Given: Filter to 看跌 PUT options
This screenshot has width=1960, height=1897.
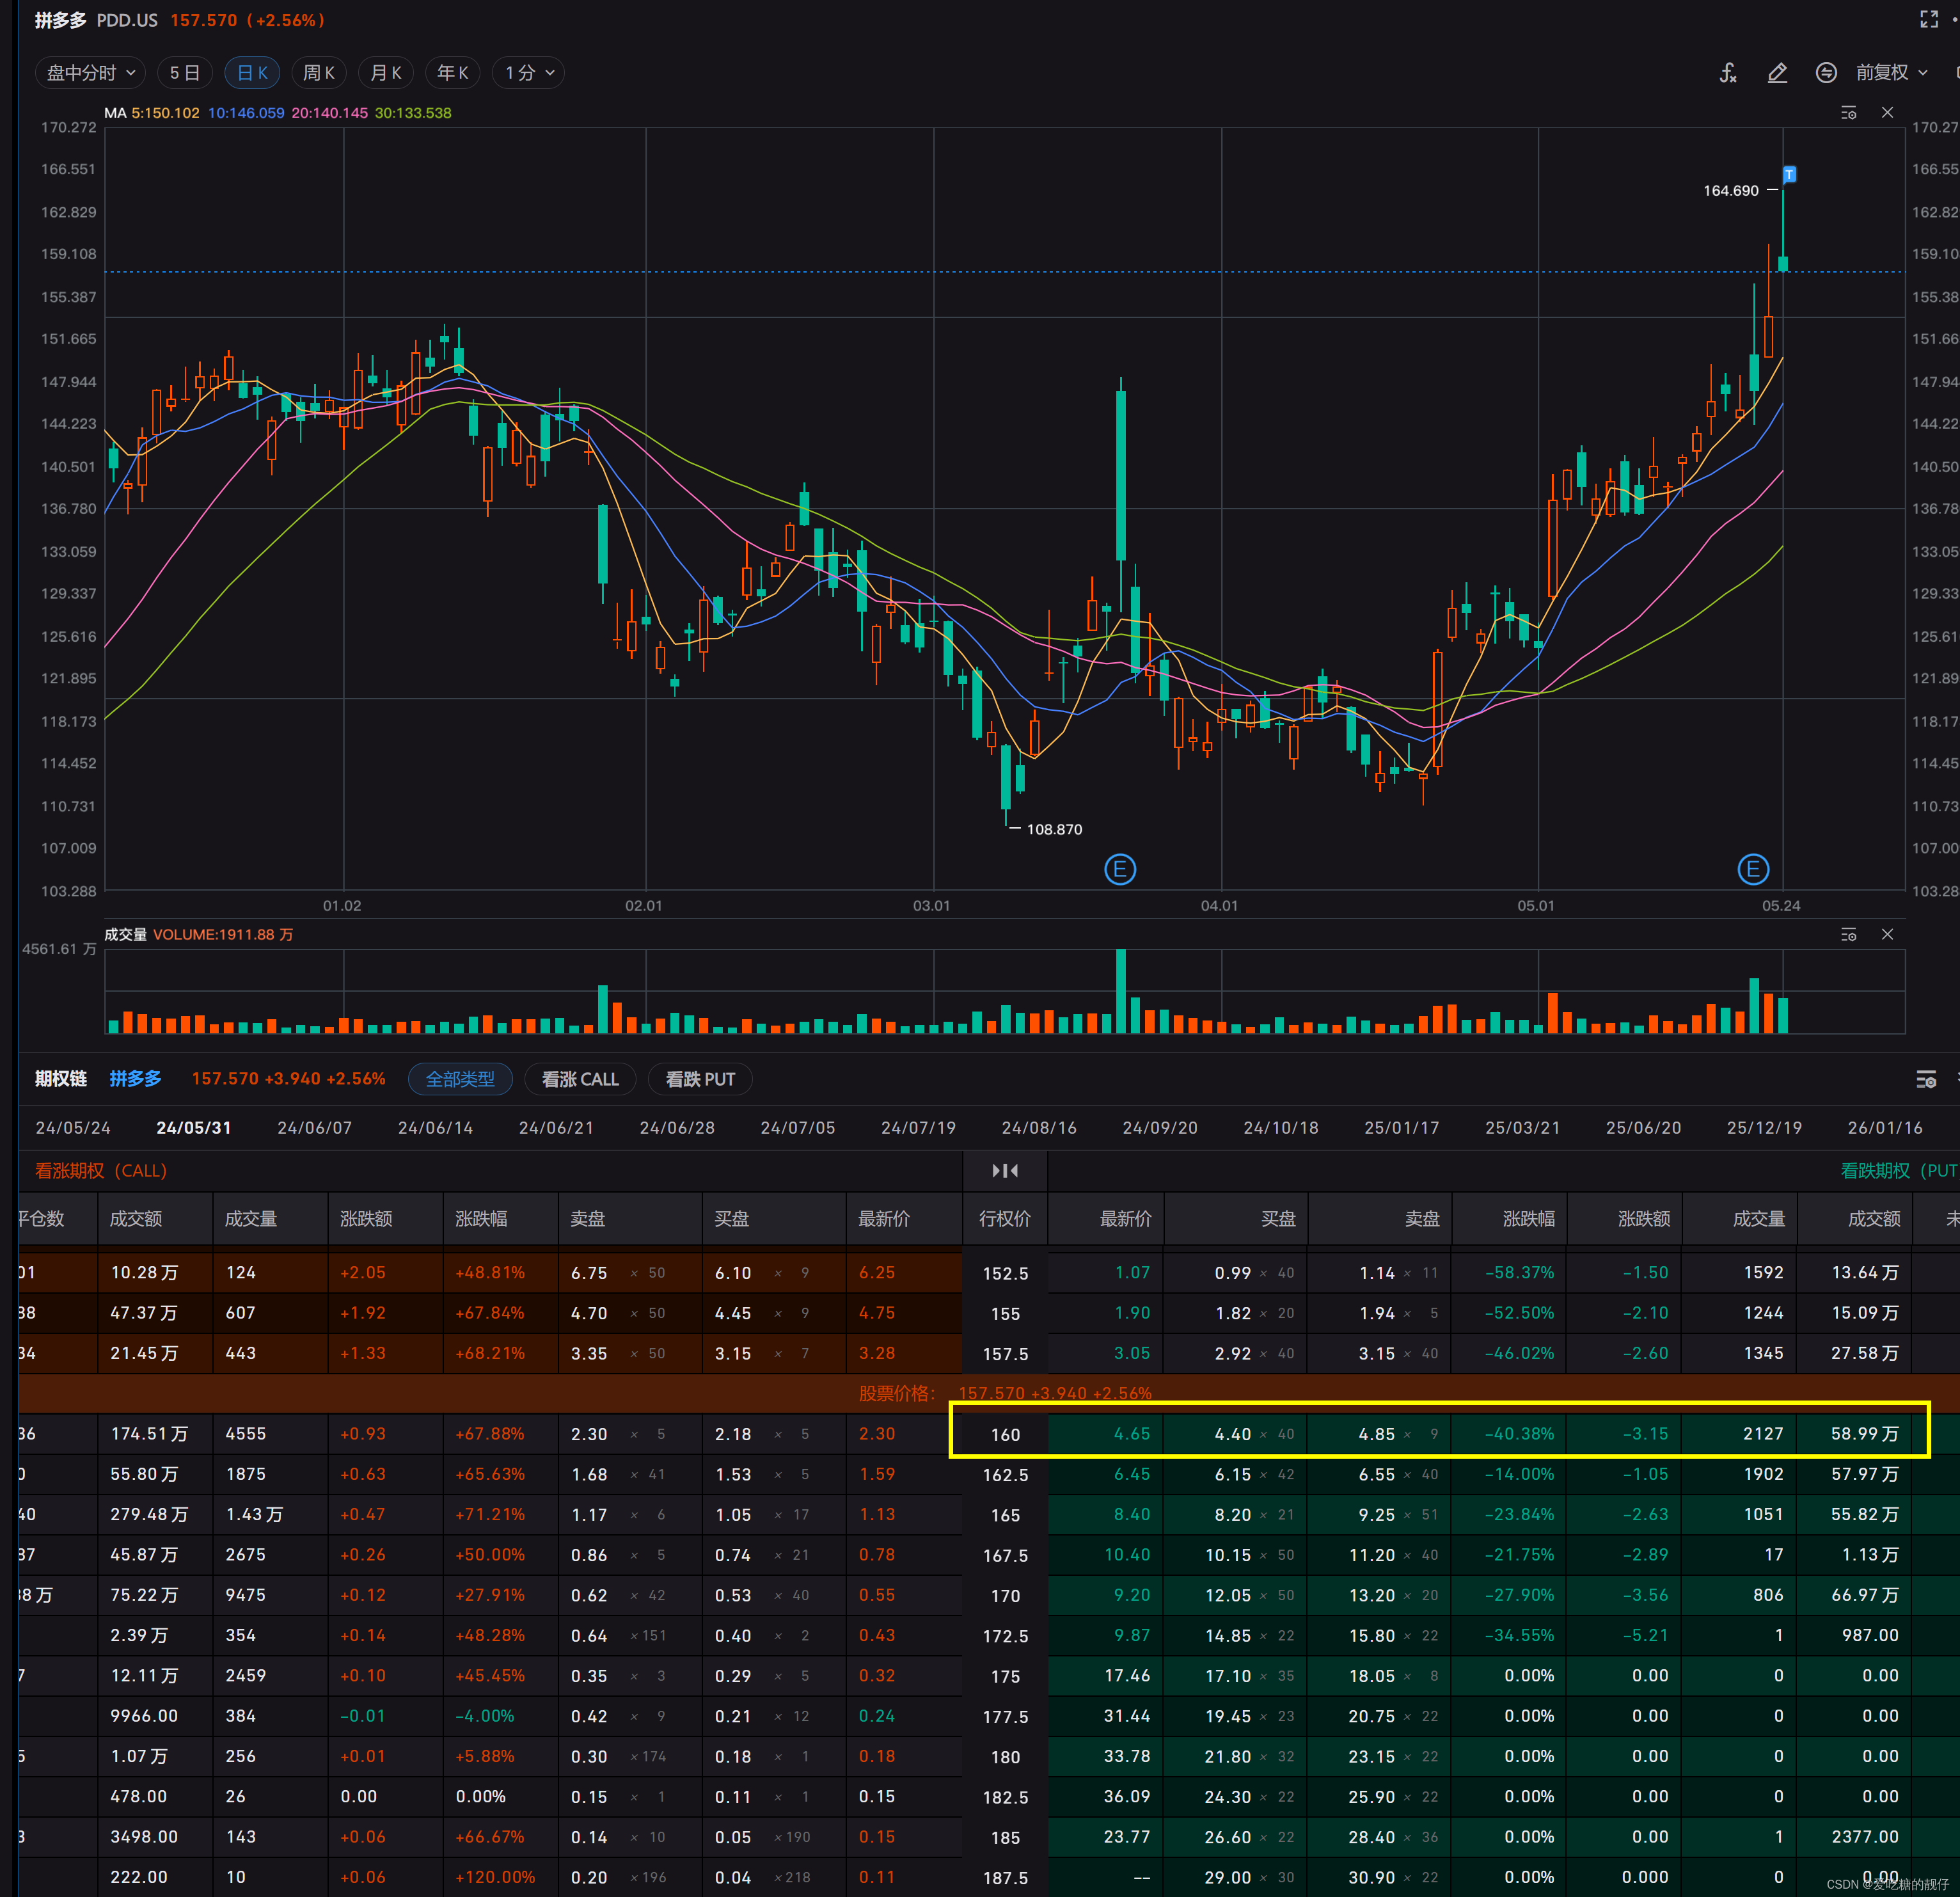Looking at the screenshot, I should [700, 1079].
